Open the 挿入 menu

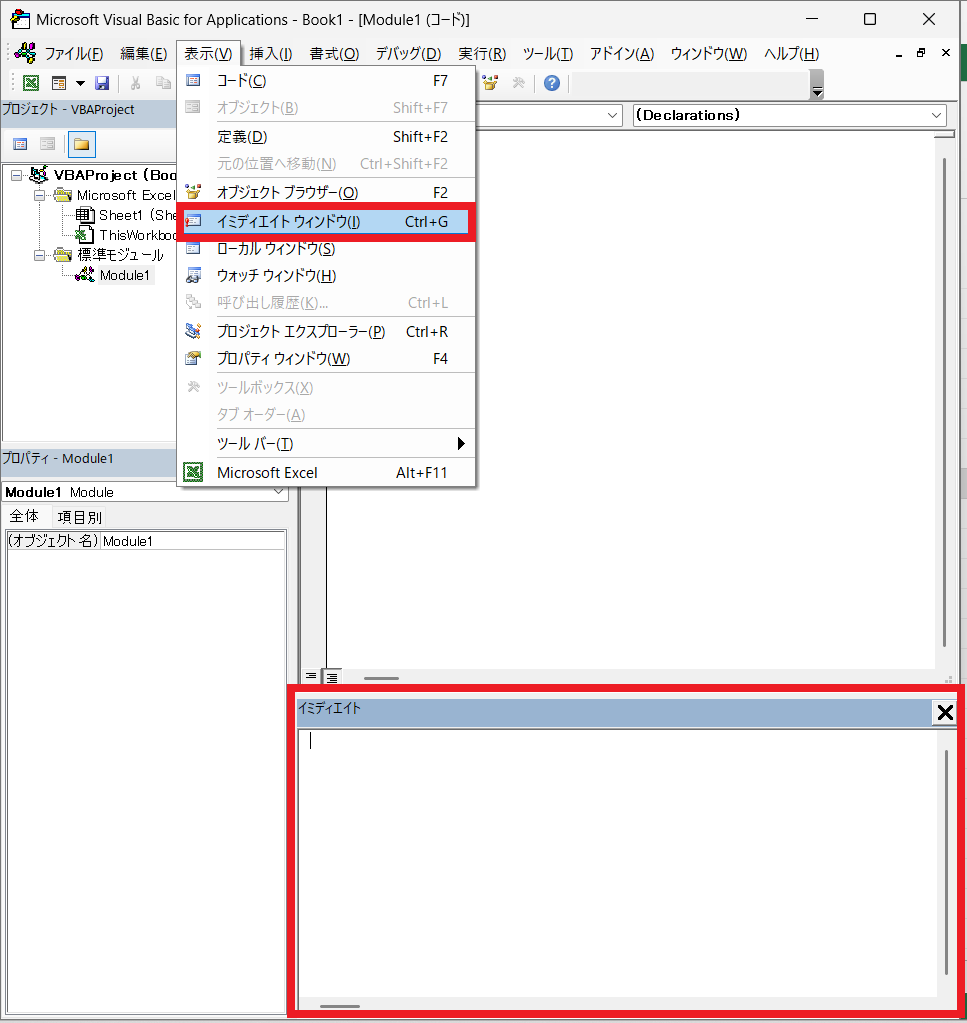pos(271,53)
